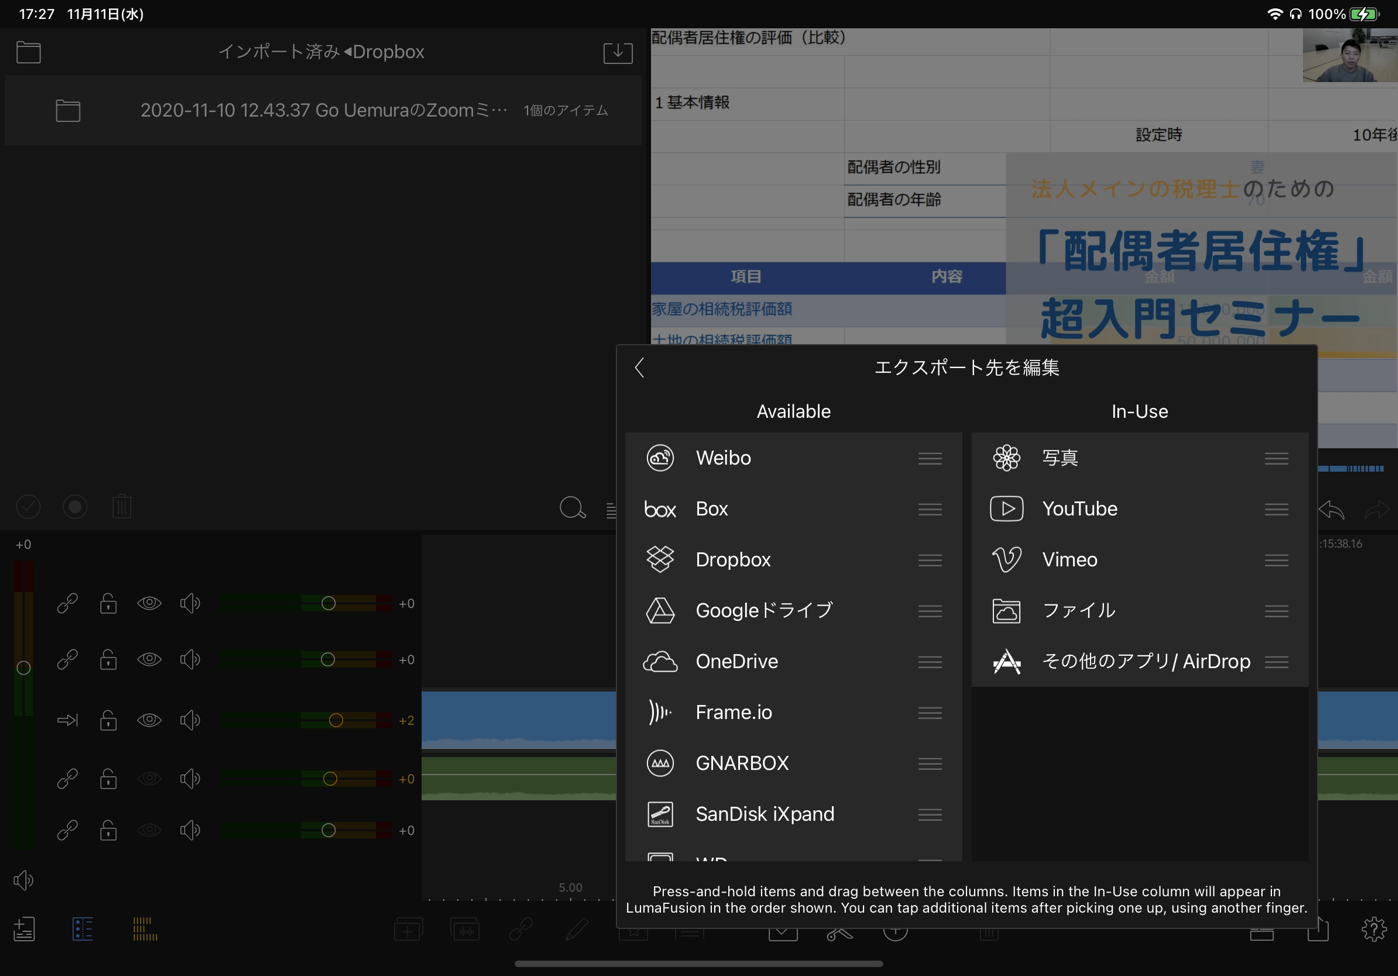Tap the ファイル folder icon

pos(1006,610)
